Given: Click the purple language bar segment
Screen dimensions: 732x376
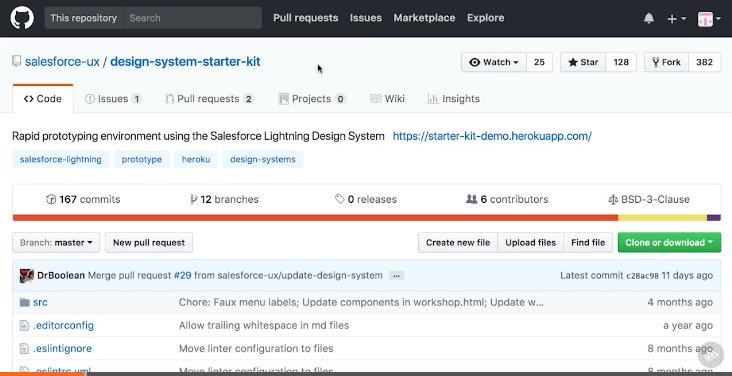Looking at the screenshot, I should (x=714, y=218).
